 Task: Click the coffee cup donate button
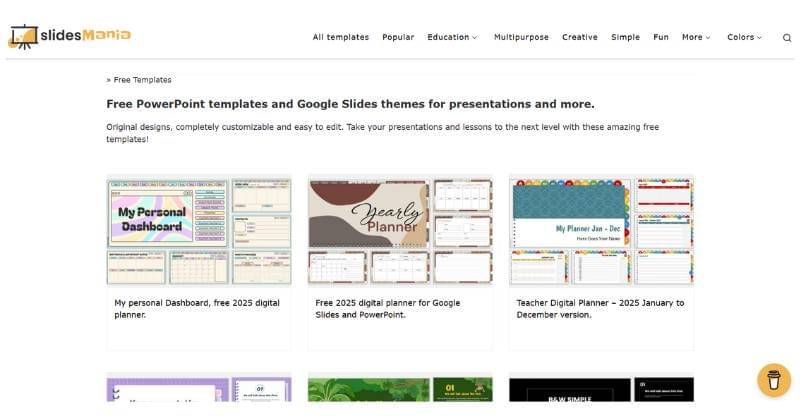pos(773,380)
